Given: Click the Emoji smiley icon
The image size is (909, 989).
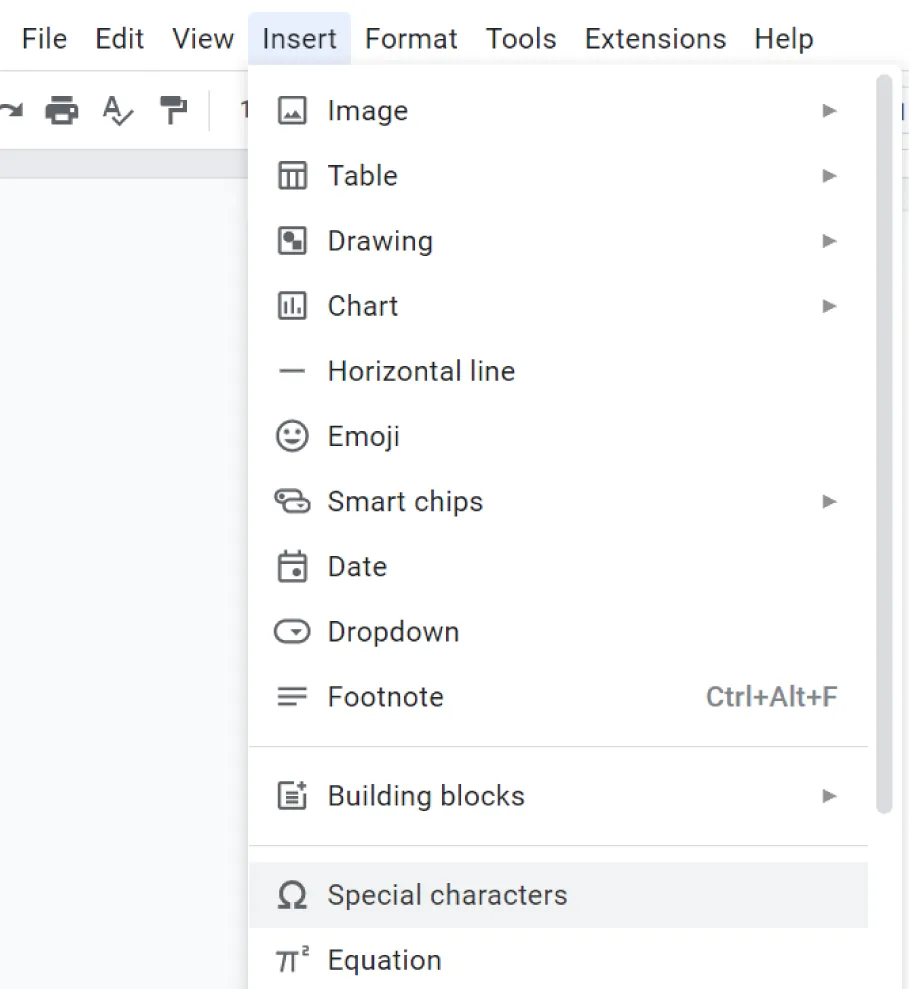Looking at the screenshot, I should point(293,436).
